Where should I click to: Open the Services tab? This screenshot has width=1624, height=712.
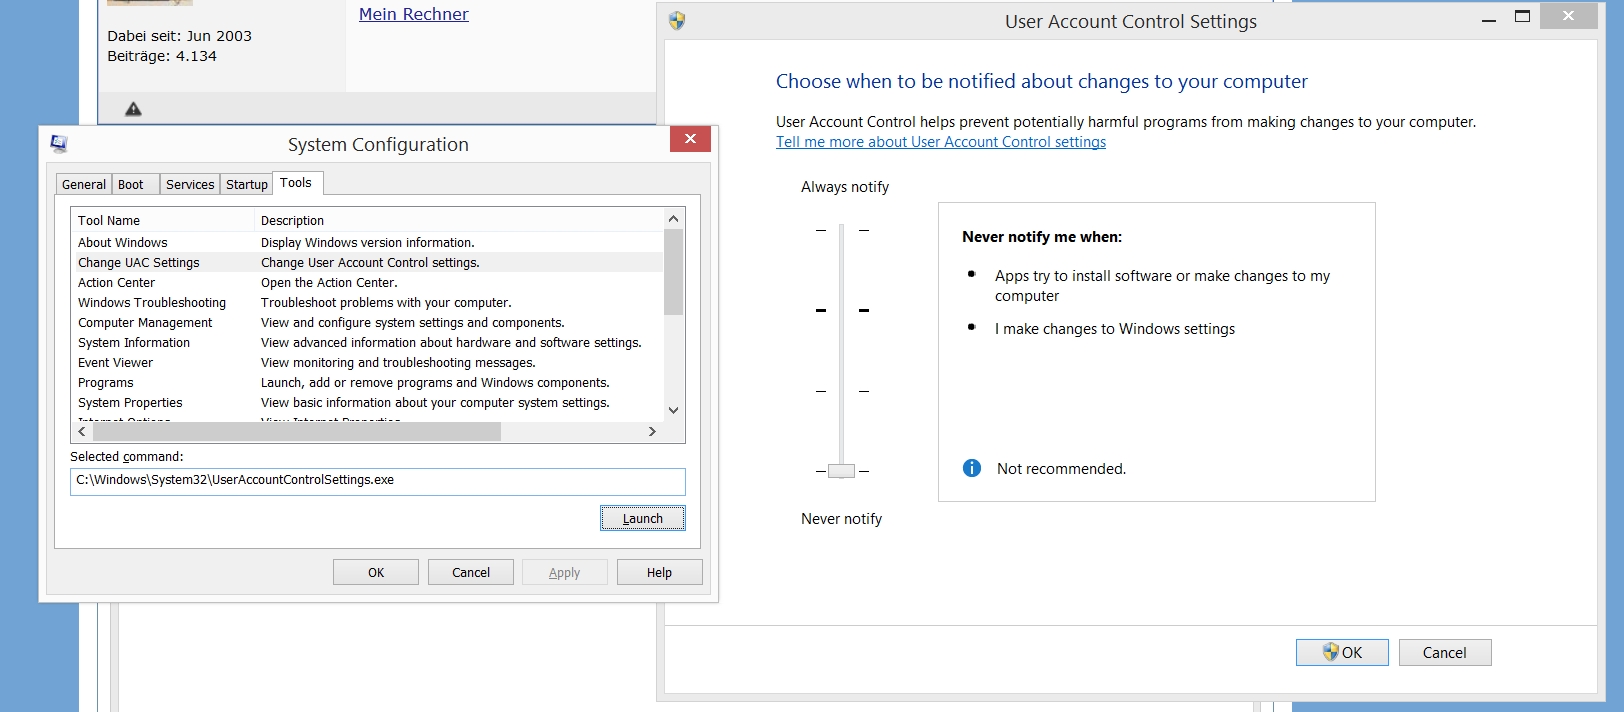tap(190, 184)
